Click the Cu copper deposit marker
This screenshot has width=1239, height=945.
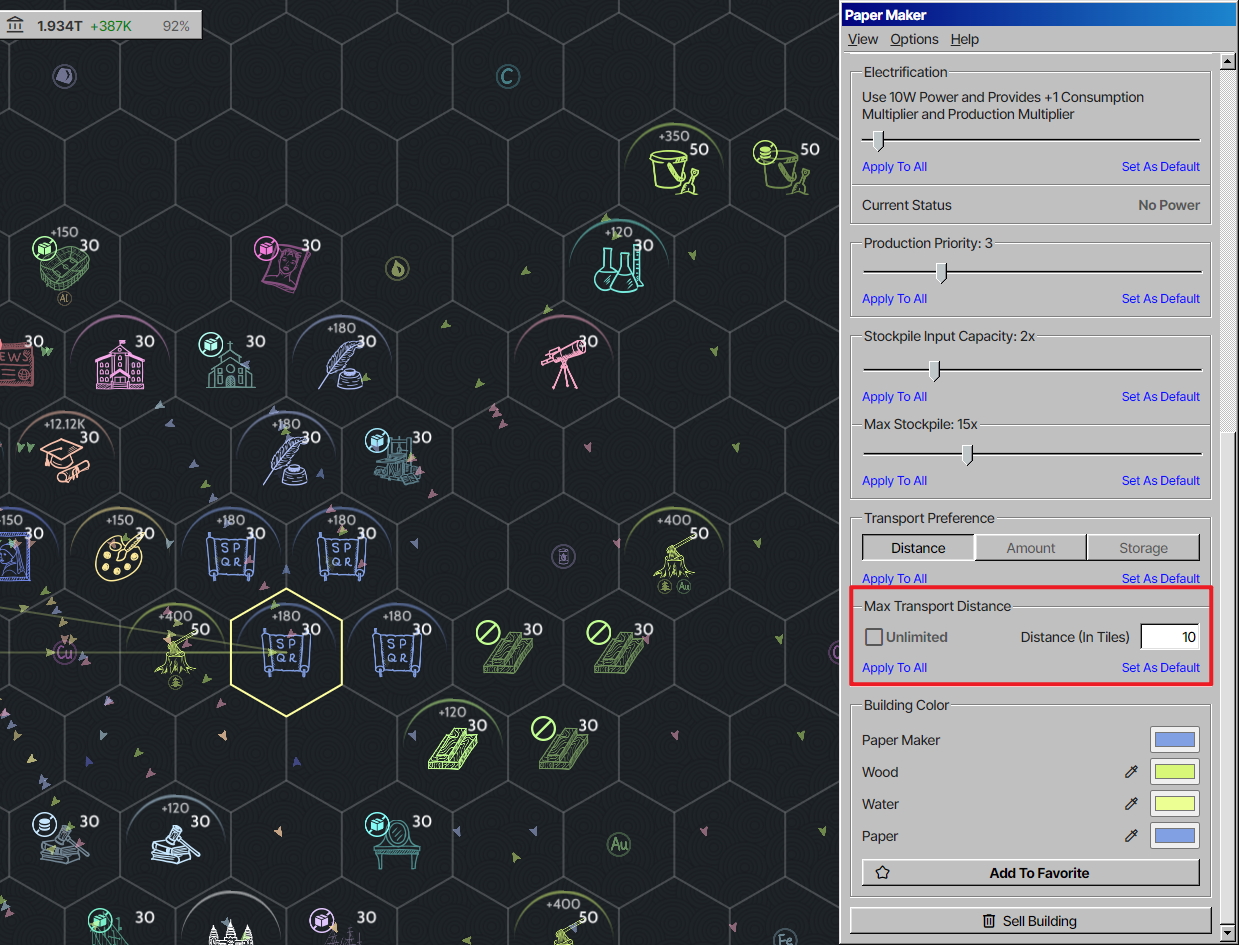tap(63, 652)
